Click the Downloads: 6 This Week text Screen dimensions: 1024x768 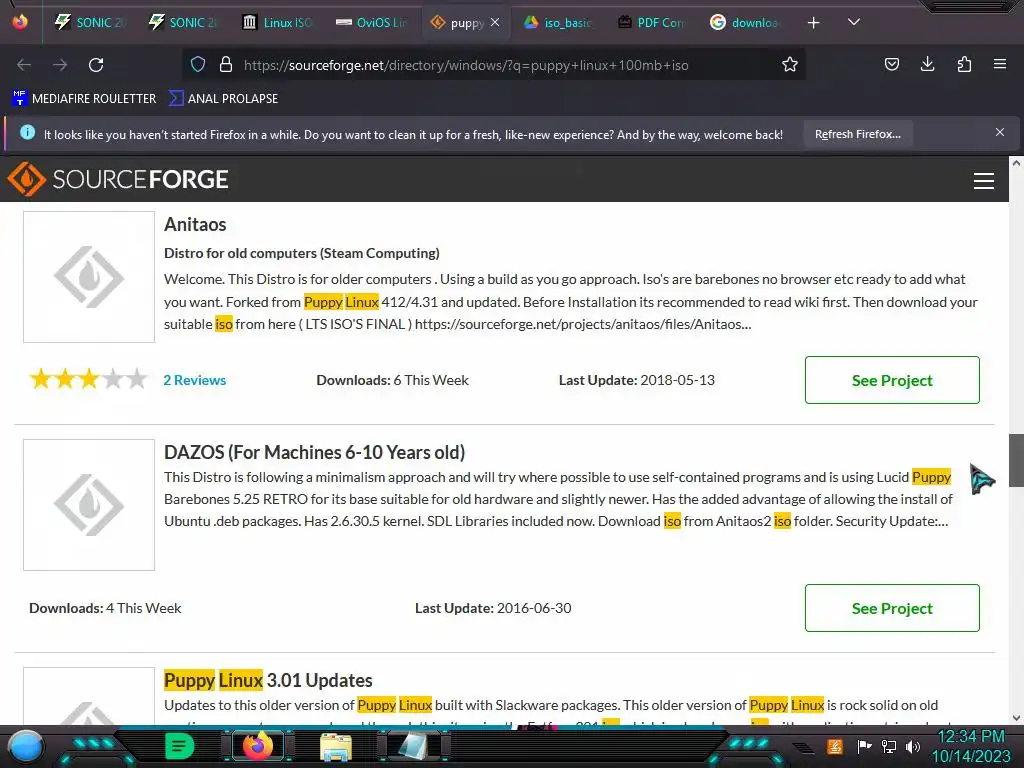click(392, 380)
